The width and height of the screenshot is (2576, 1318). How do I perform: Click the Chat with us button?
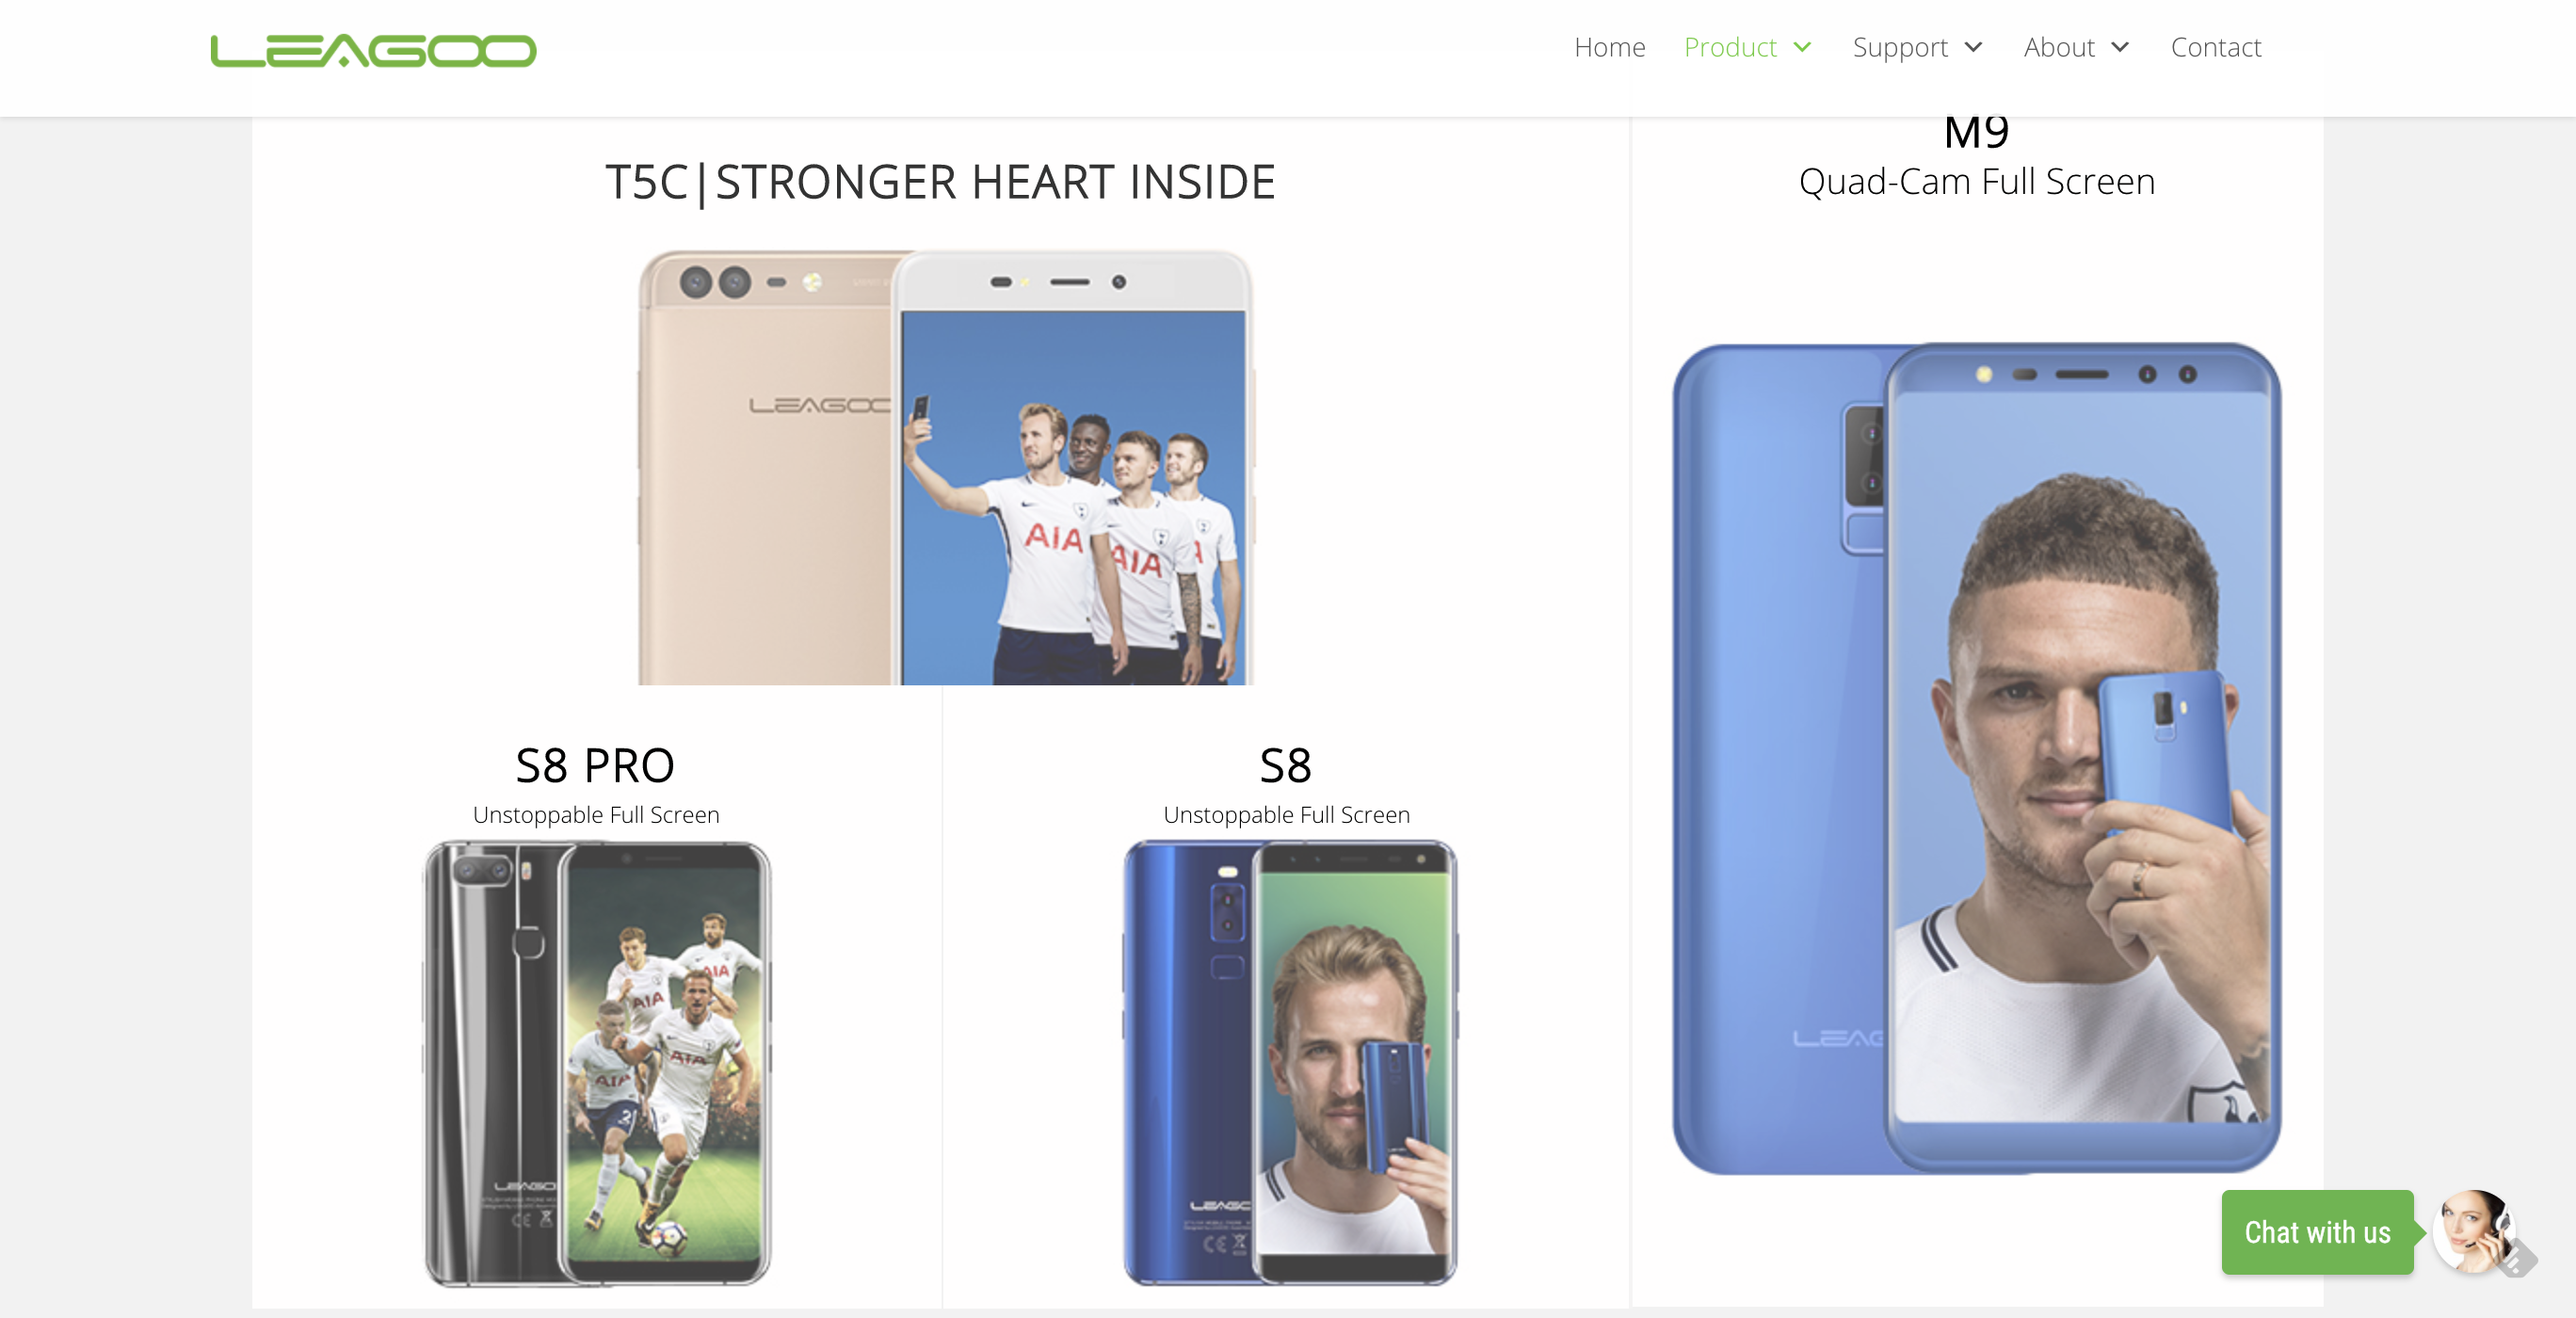coord(2317,1232)
